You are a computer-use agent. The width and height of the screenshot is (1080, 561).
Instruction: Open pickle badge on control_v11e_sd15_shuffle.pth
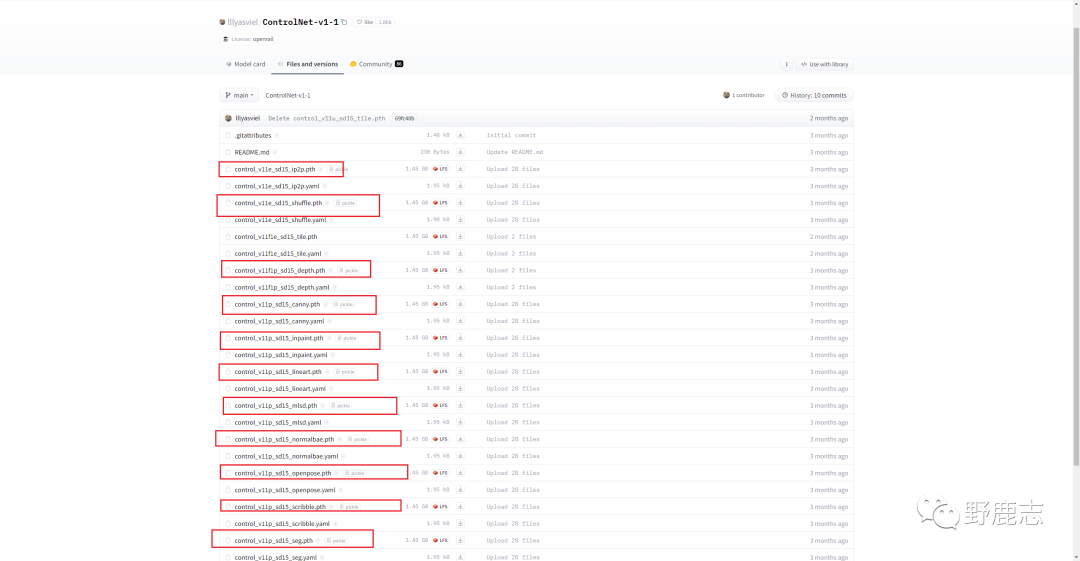[x=346, y=203]
